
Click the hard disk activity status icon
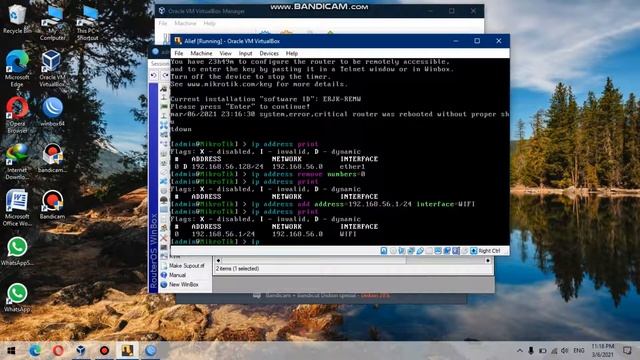(x=384, y=251)
